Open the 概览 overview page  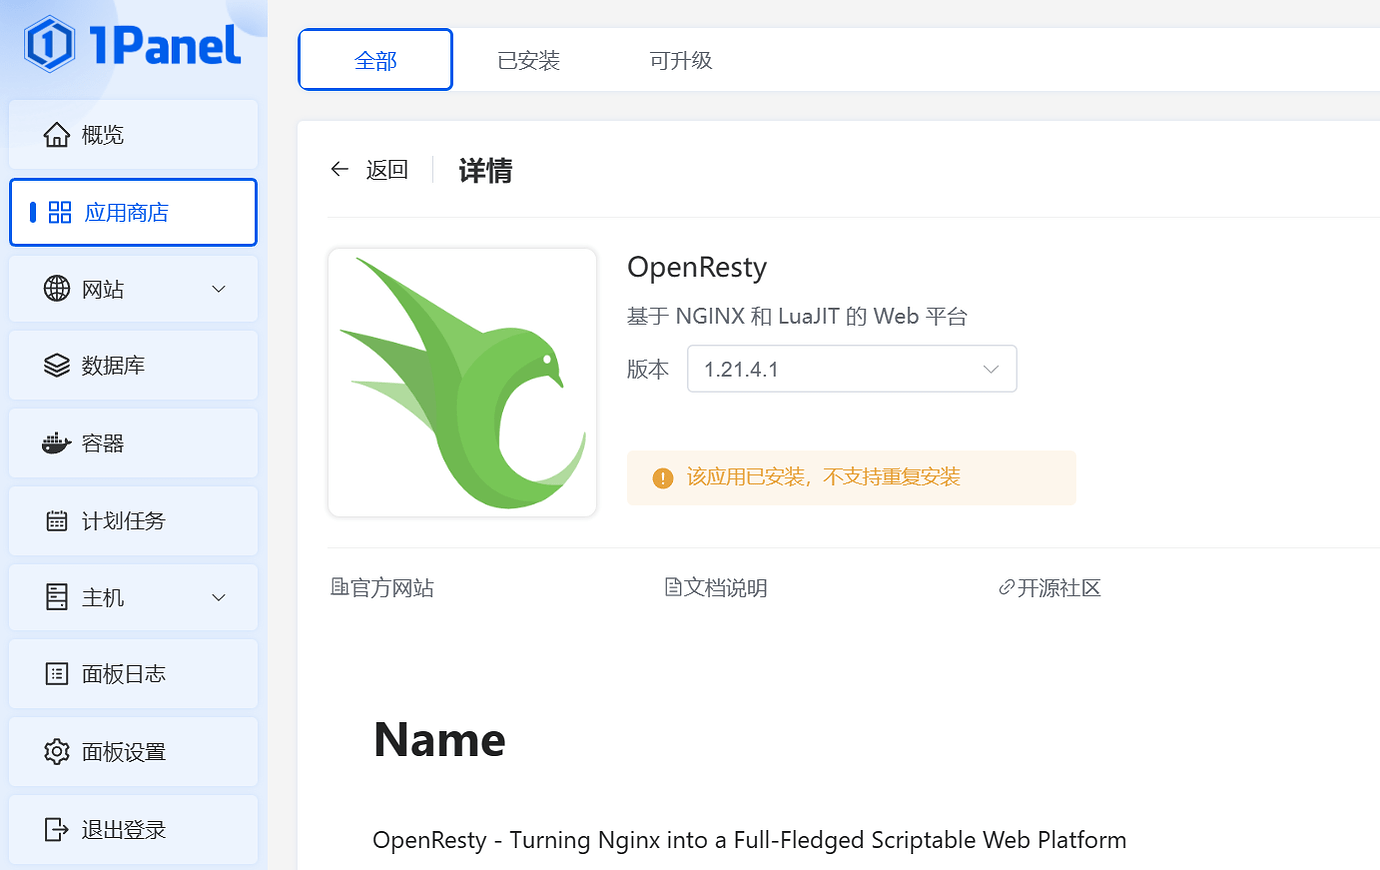tap(100, 134)
